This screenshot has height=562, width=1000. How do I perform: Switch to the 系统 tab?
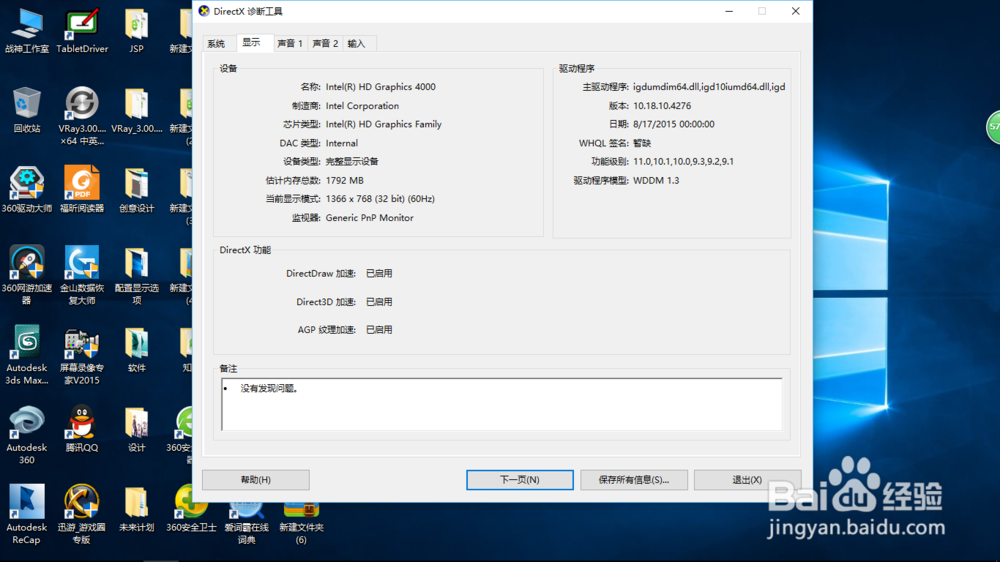pyautogui.click(x=217, y=43)
